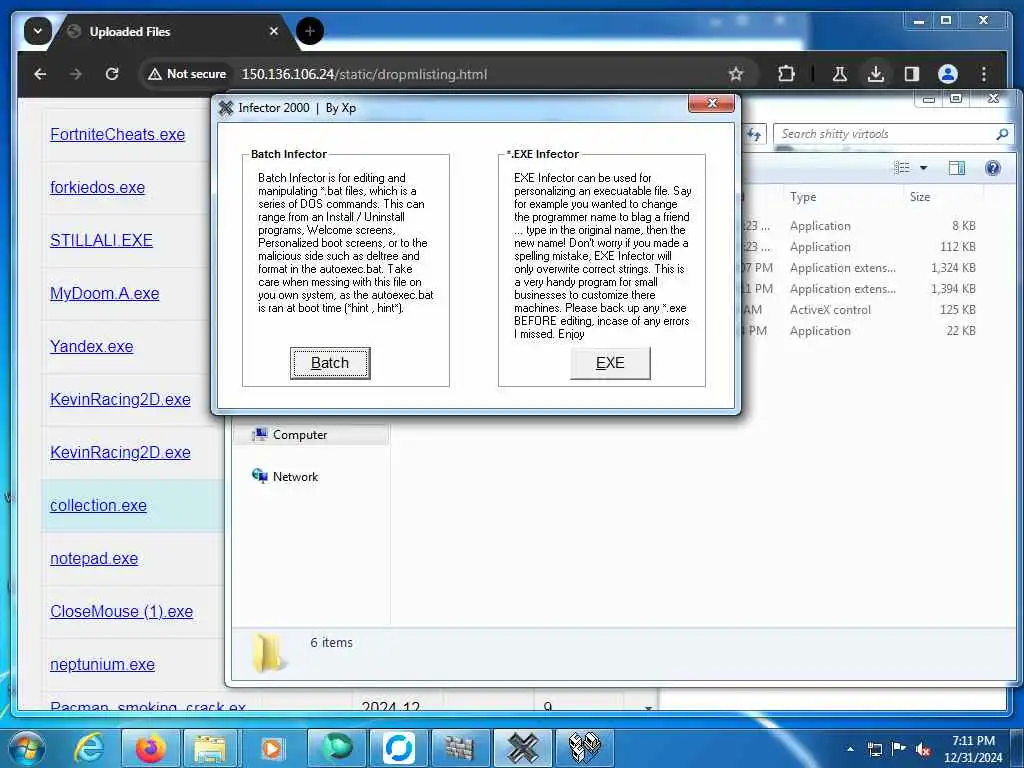Click the folder icon in Explorer details pane
Image resolution: width=1024 pixels, height=768 pixels.
tap(268, 652)
